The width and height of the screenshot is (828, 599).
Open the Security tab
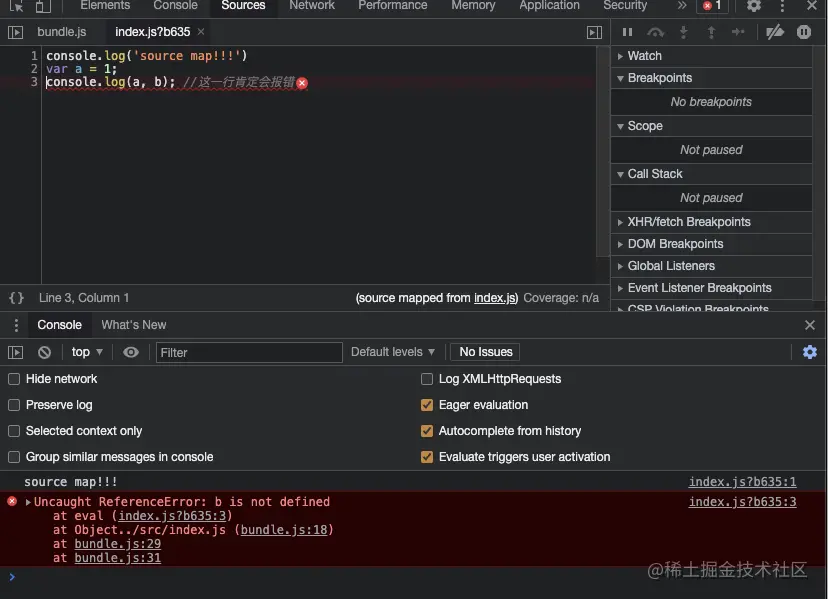coord(625,6)
